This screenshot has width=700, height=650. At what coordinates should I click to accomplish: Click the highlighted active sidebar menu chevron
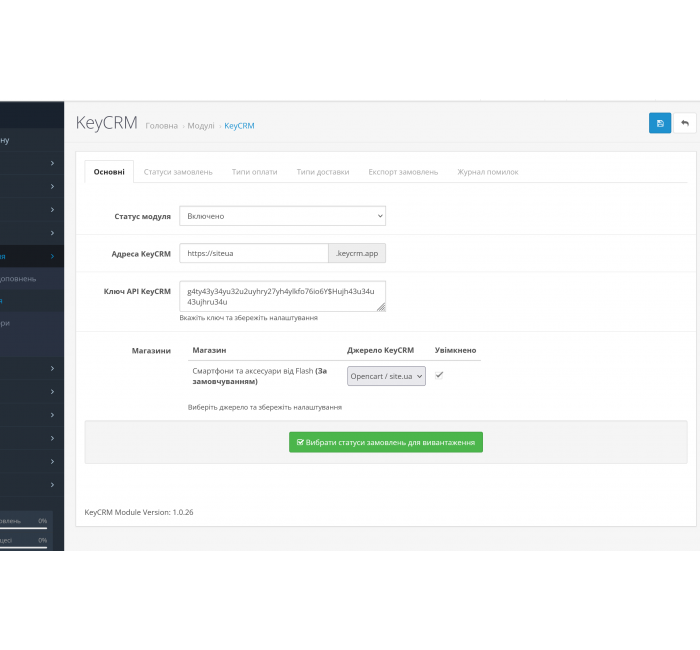click(x=52, y=256)
